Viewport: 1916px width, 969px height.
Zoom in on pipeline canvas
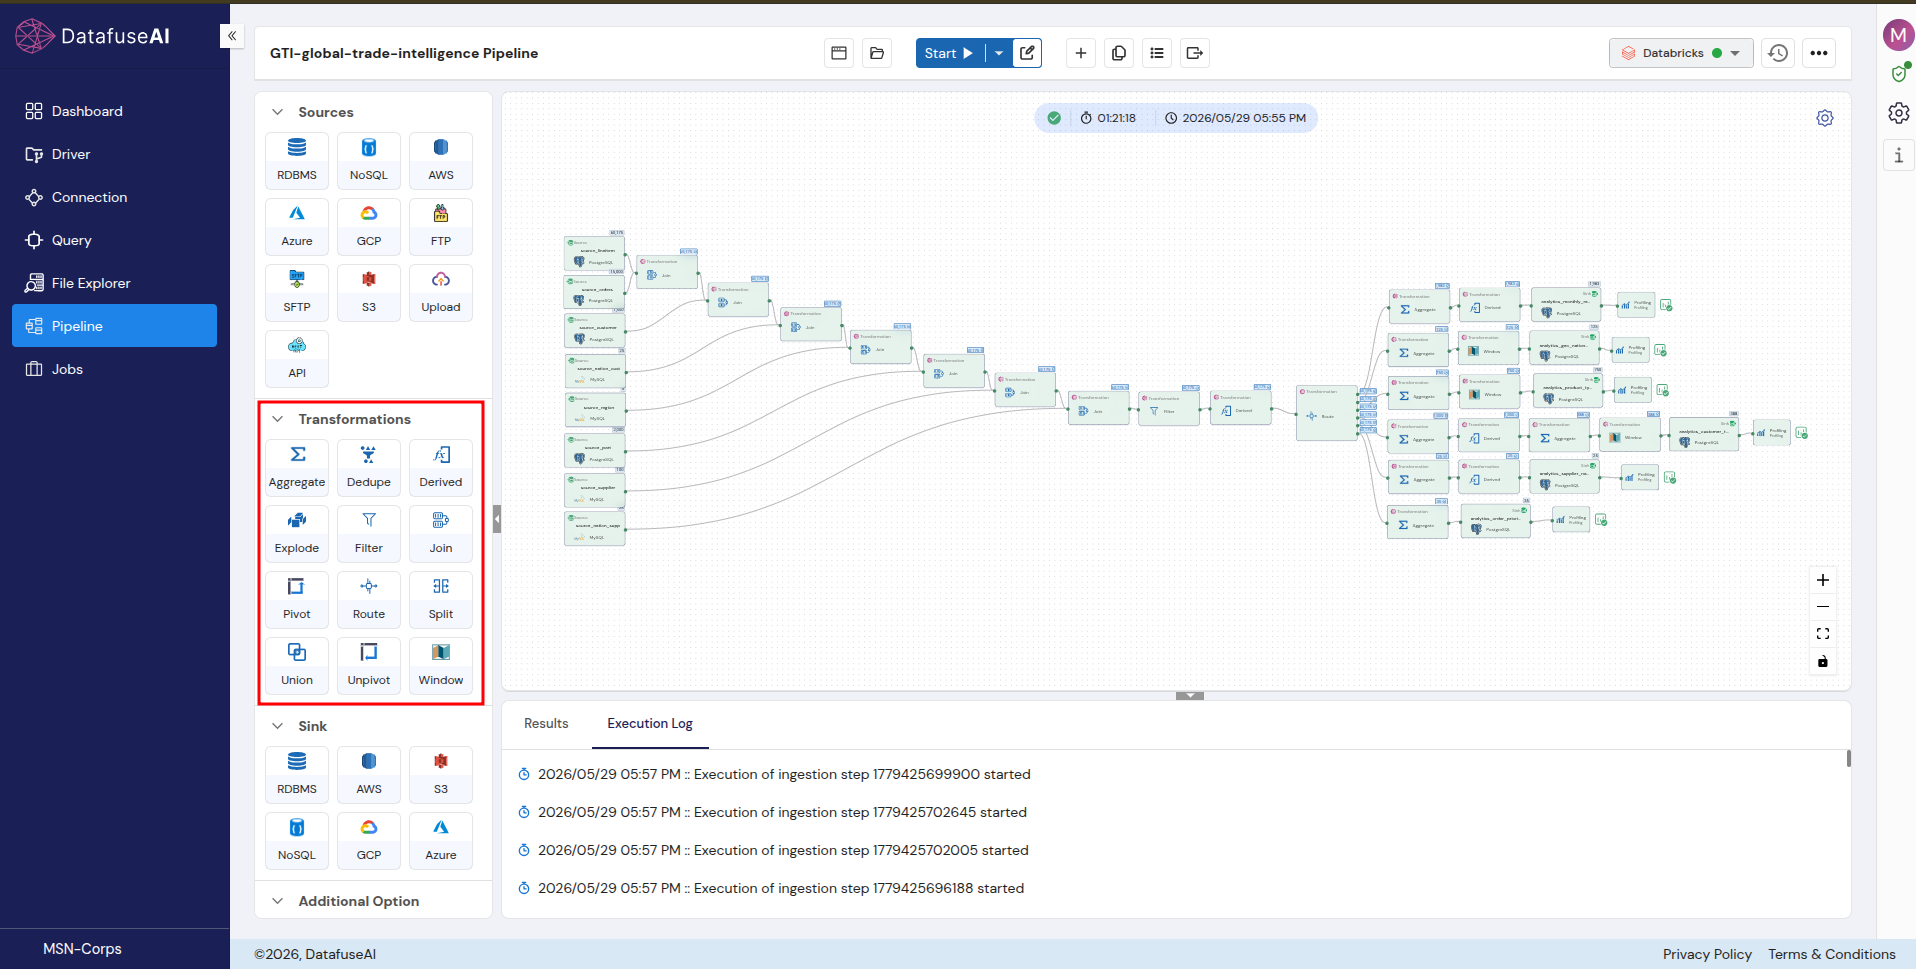[x=1823, y=580]
